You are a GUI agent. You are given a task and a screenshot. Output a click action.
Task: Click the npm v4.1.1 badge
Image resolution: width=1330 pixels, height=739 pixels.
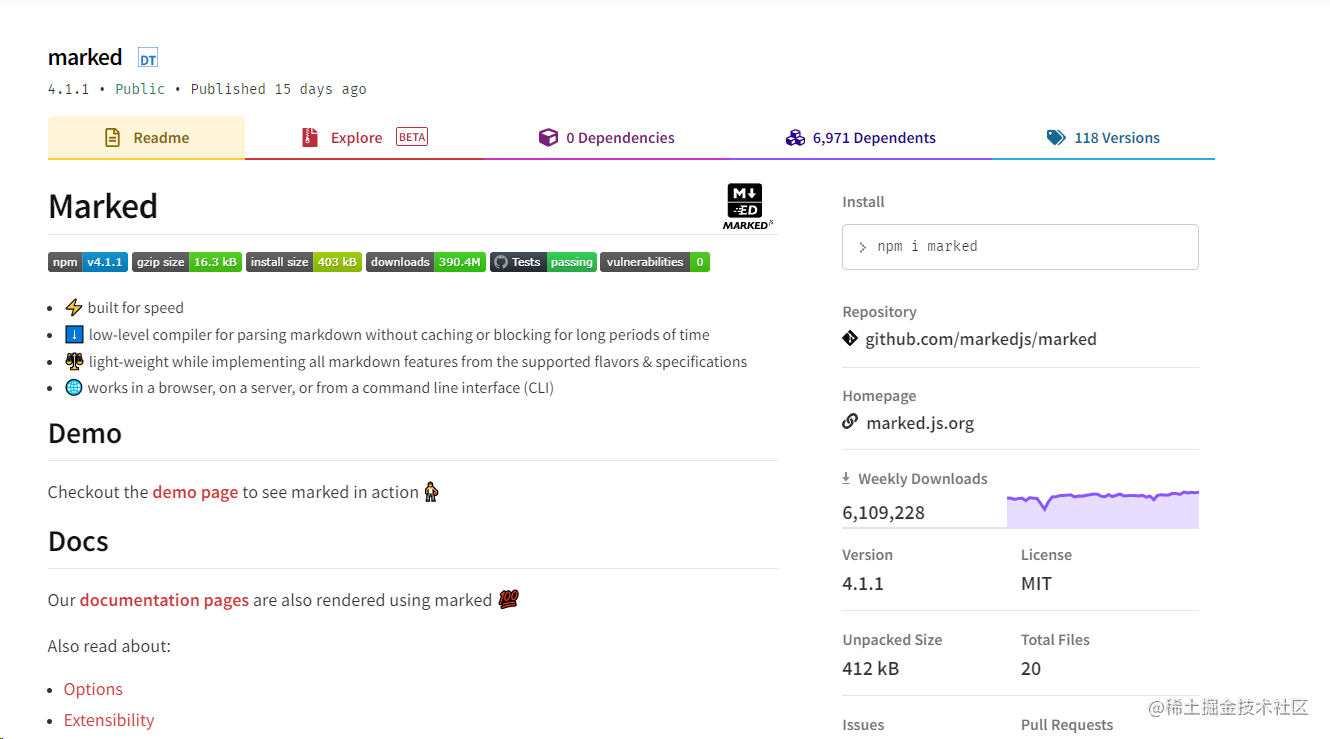(x=88, y=262)
